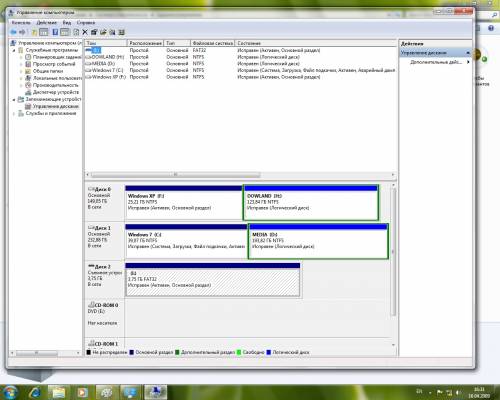Sort by the Том column header
500x400 pixels.
coord(106,43)
